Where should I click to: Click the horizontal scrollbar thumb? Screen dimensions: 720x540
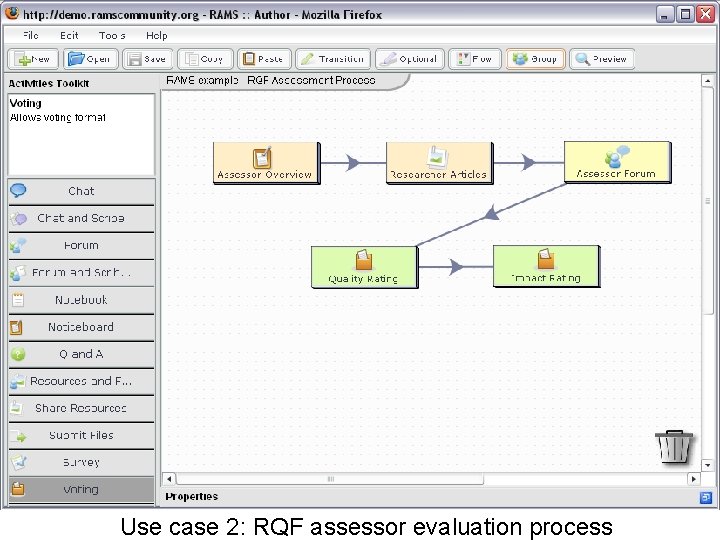[x=330, y=479]
